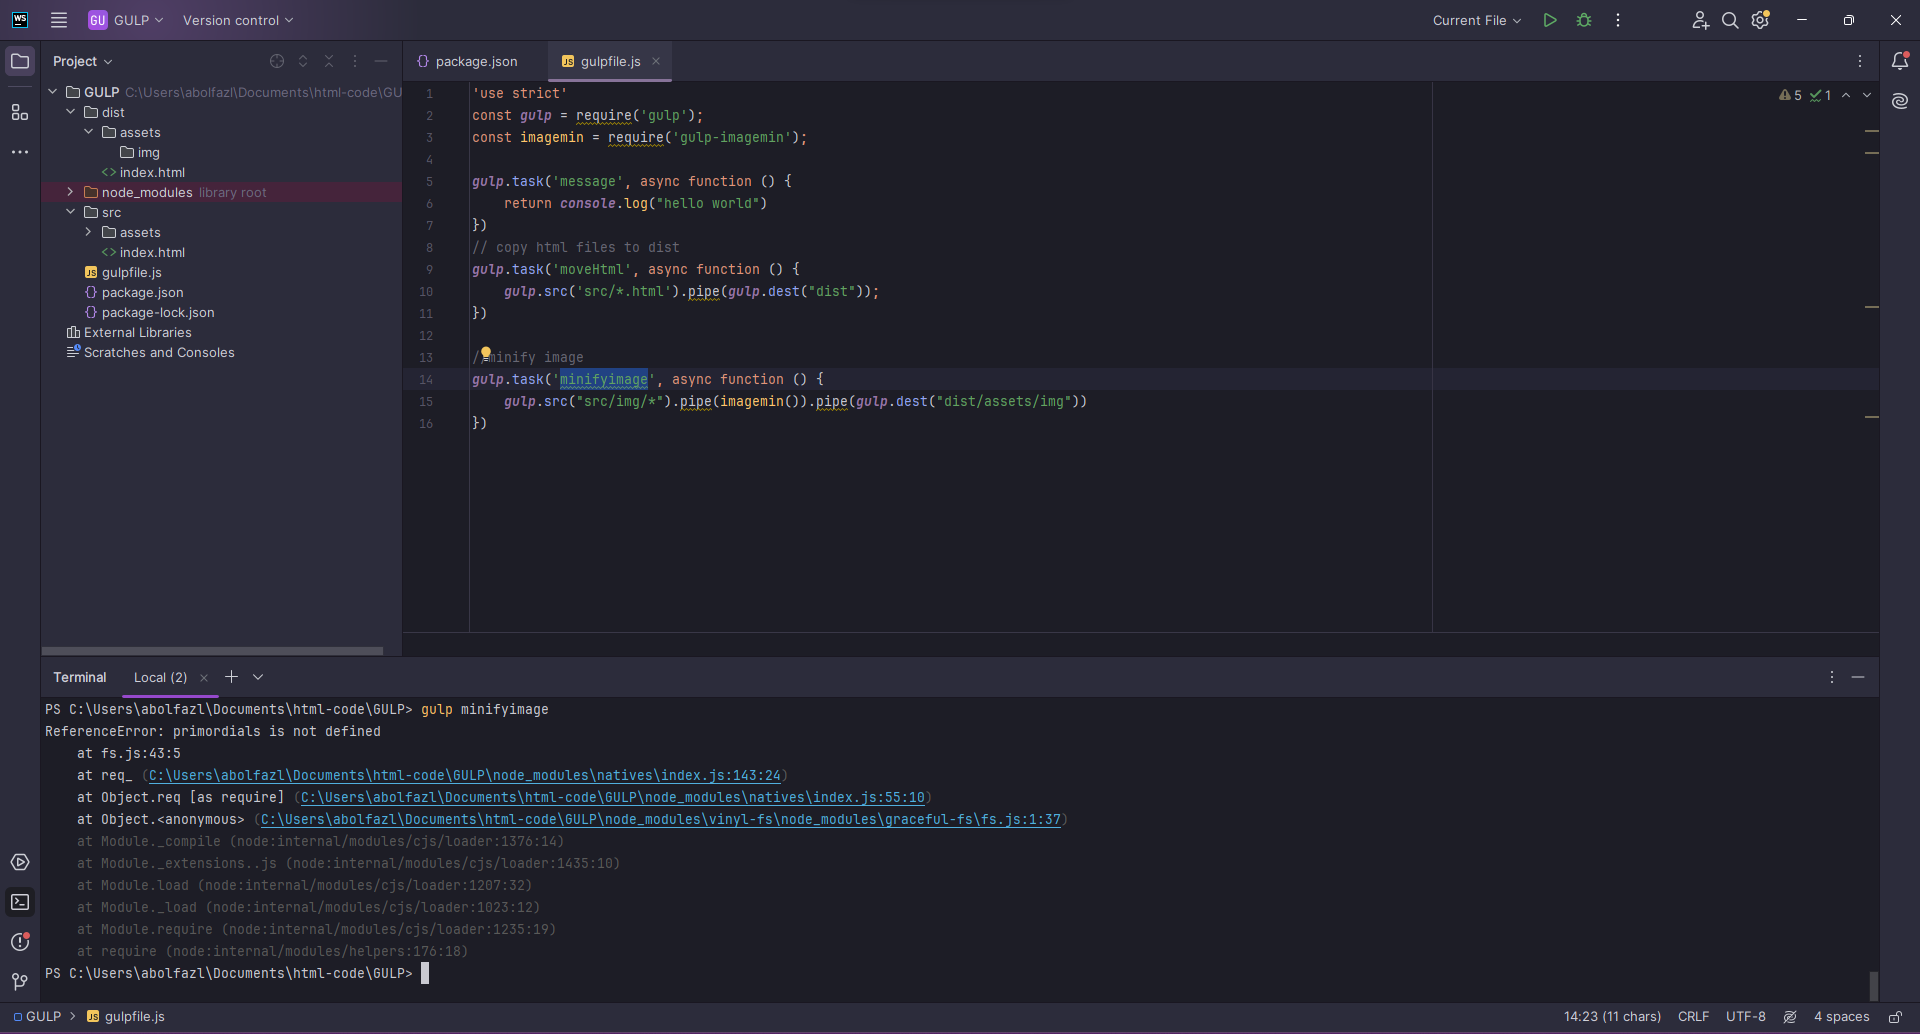Open IDE settings gear icon

(x=1761, y=20)
